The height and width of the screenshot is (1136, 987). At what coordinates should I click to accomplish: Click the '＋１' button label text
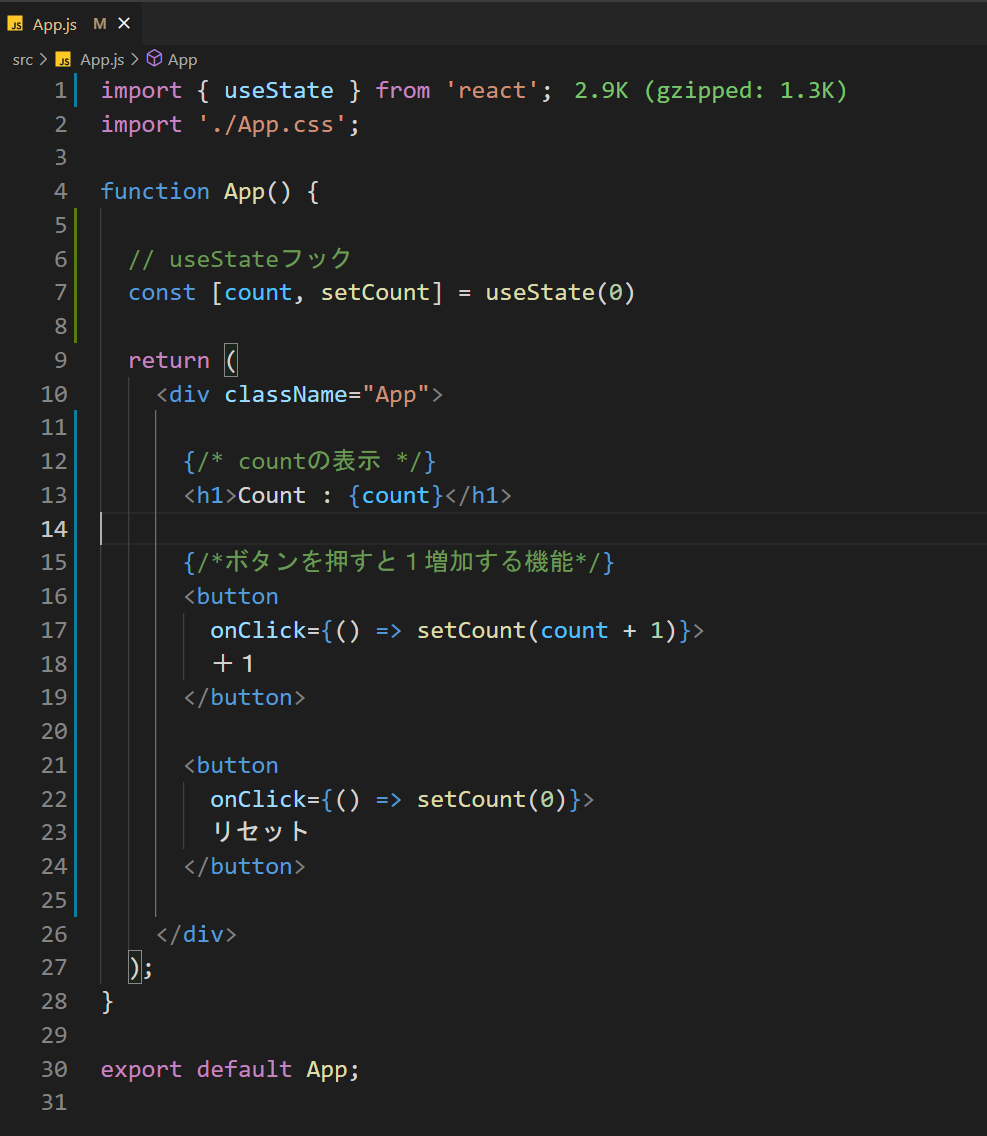coord(233,664)
